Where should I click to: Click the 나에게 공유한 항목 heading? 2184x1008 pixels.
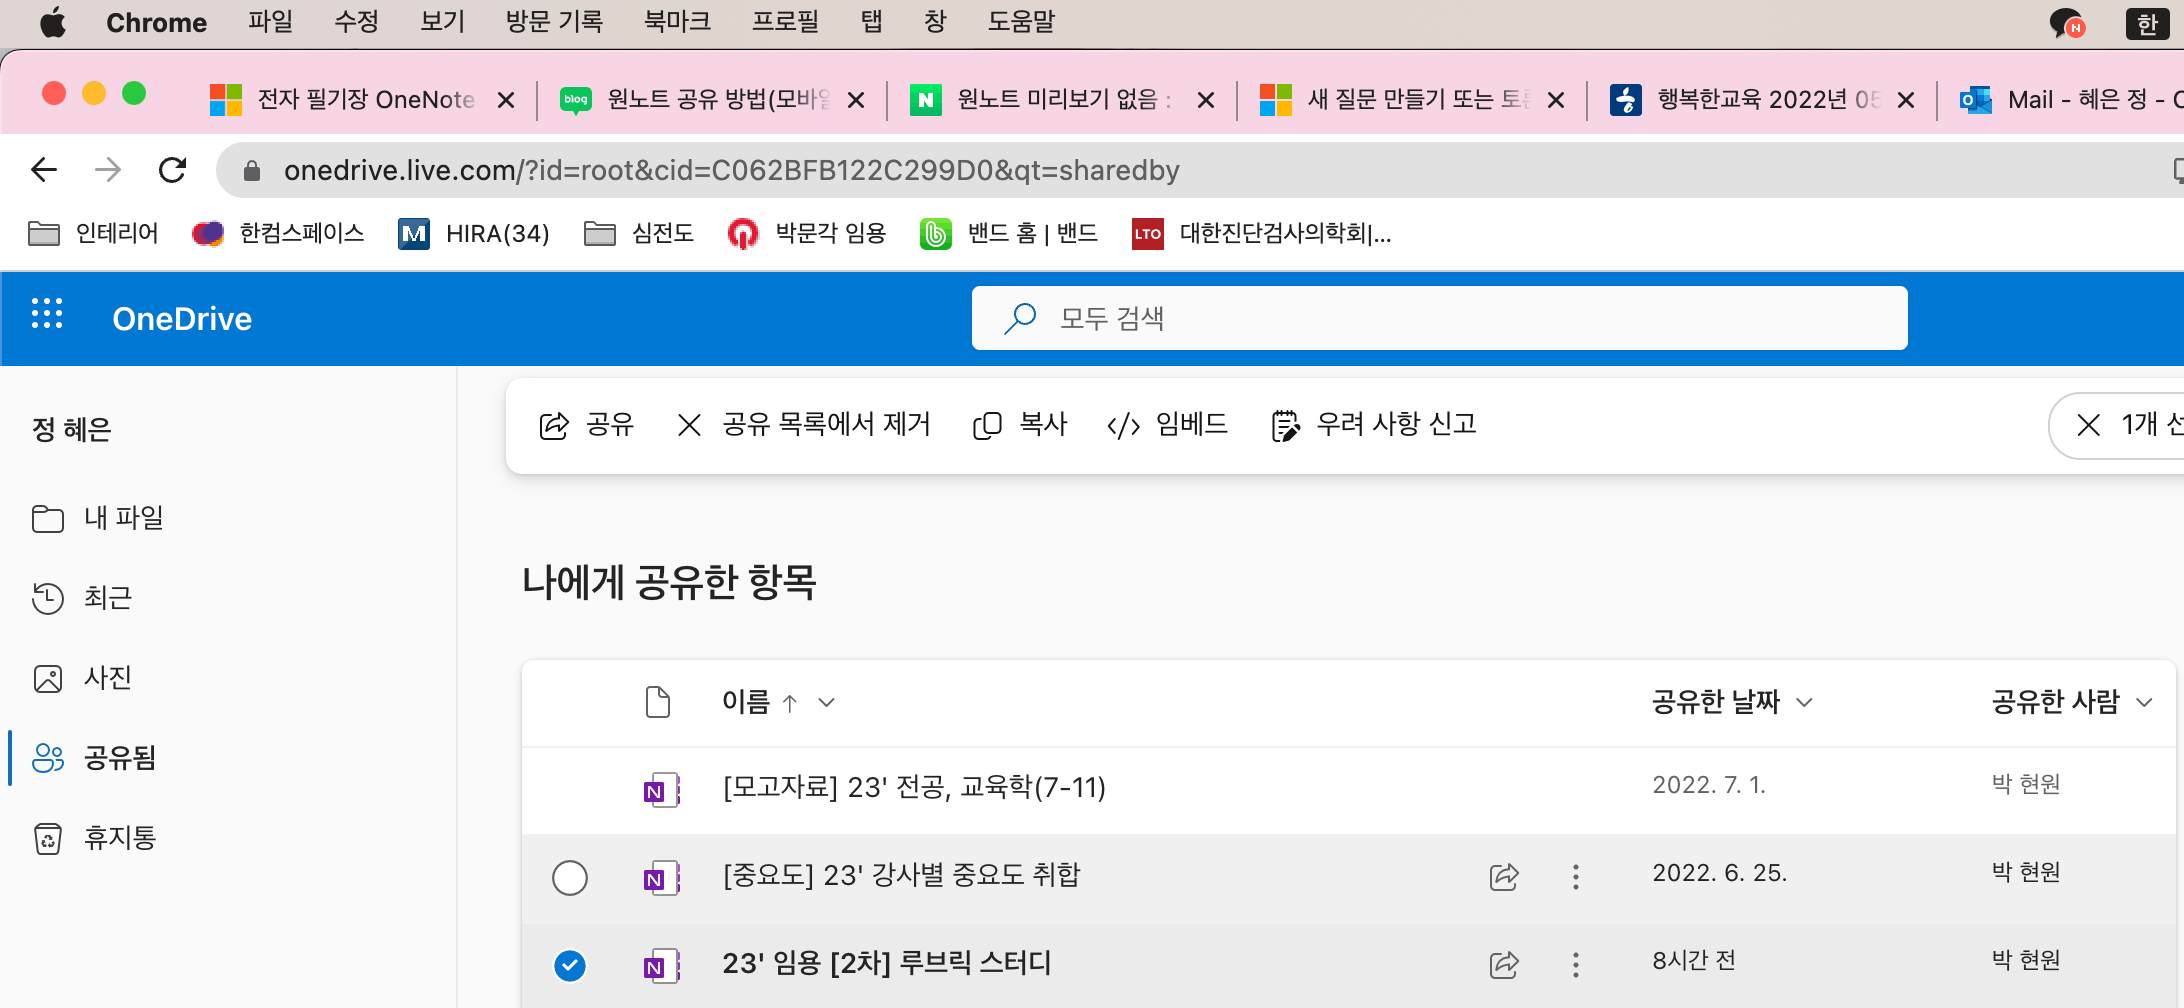pos(669,582)
